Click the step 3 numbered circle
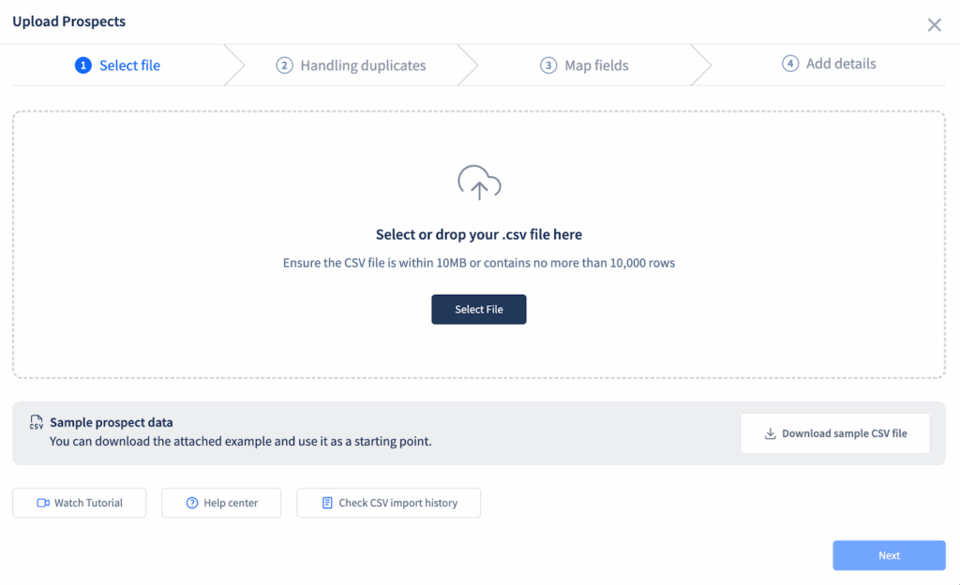 549,65
